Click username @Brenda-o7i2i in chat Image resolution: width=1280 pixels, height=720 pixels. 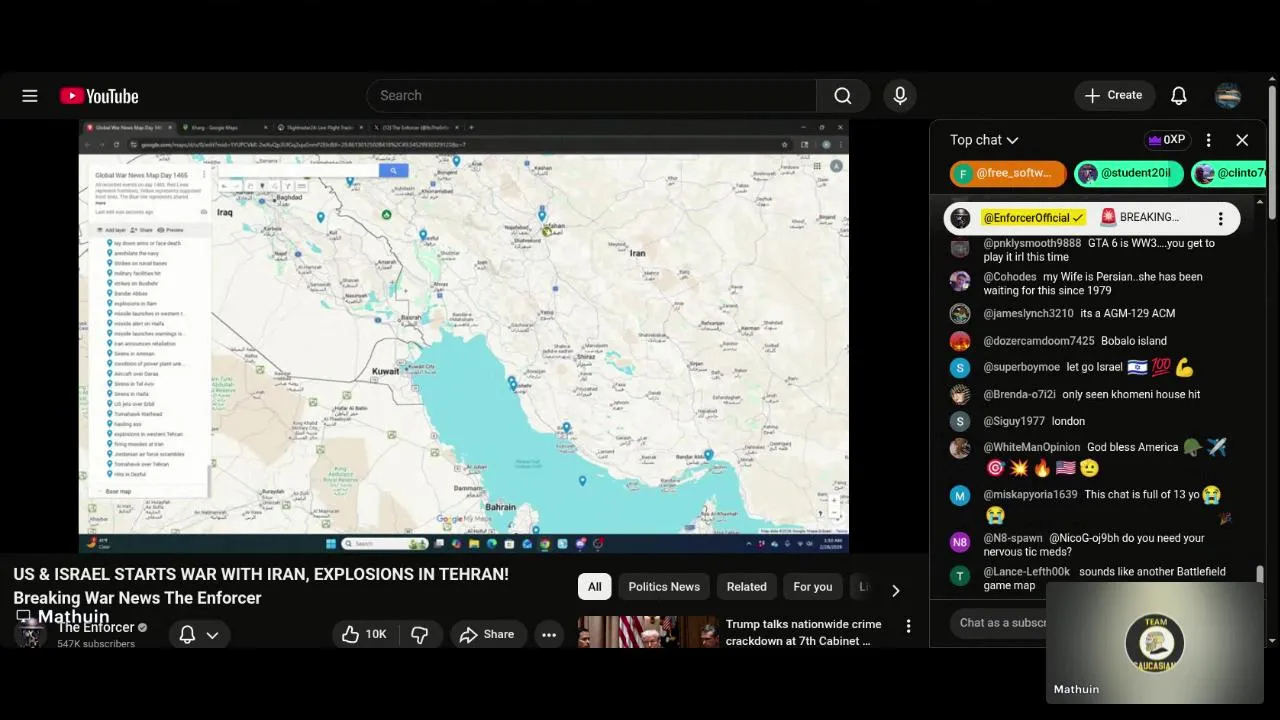(1019, 394)
